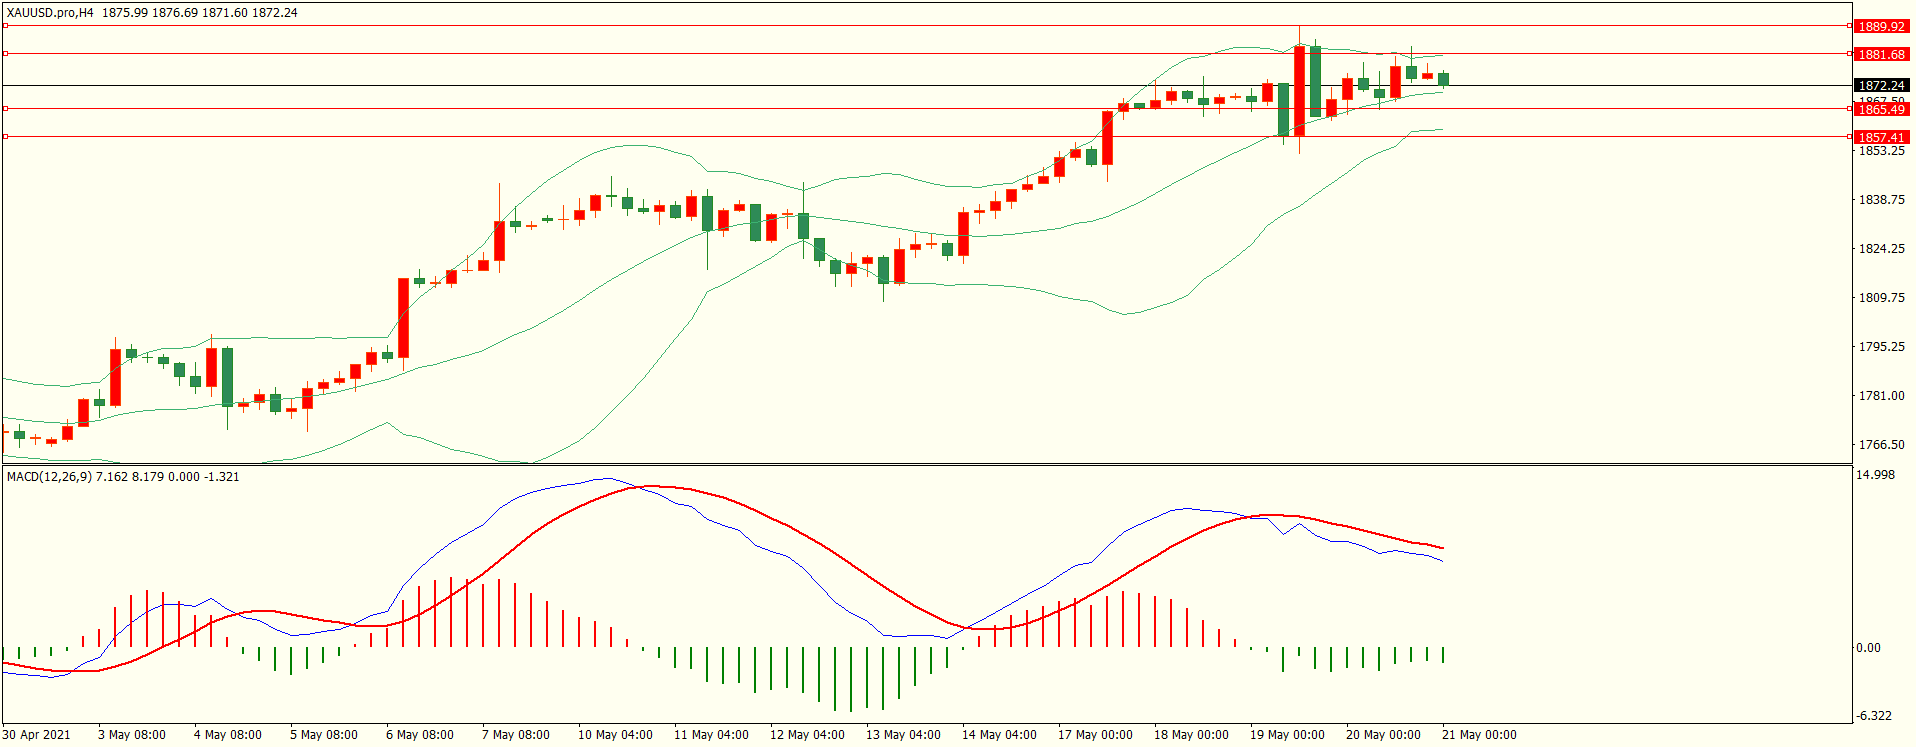Click the 7 May 08:00 time label
The width and height of the screenshot is (1916, 747).
[x=516, y=735]
